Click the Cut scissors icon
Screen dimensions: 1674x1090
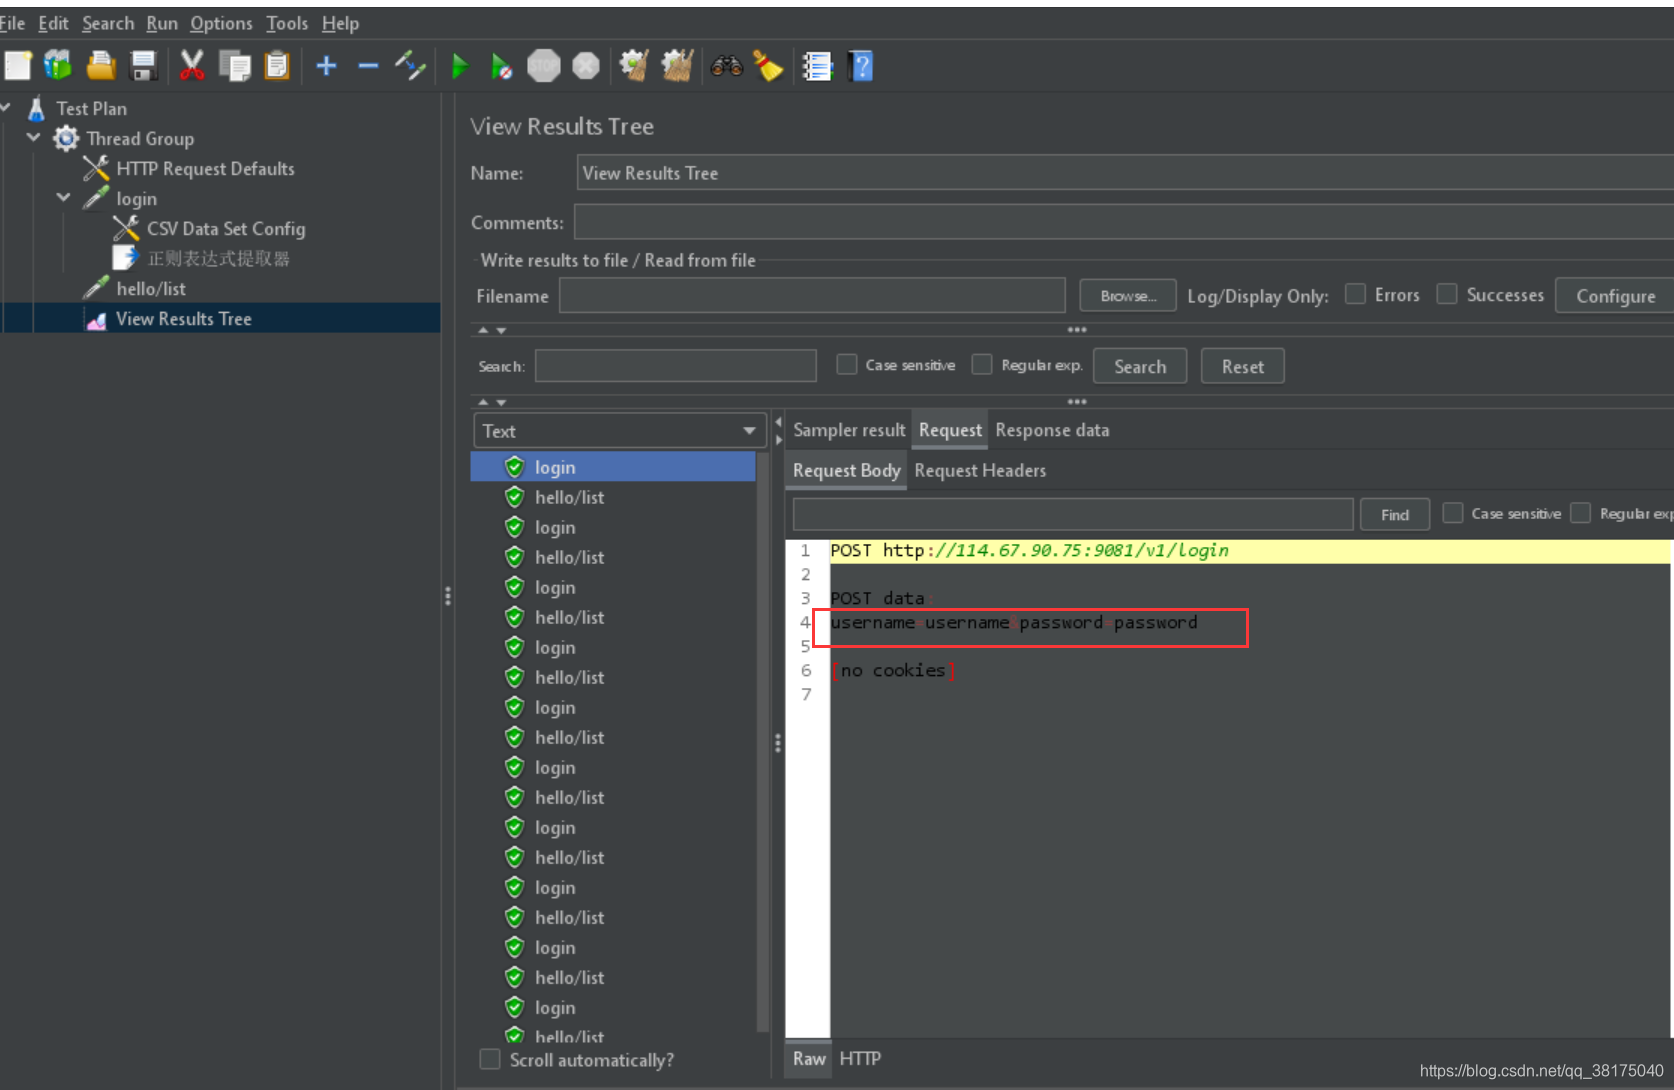pos(192,66)
